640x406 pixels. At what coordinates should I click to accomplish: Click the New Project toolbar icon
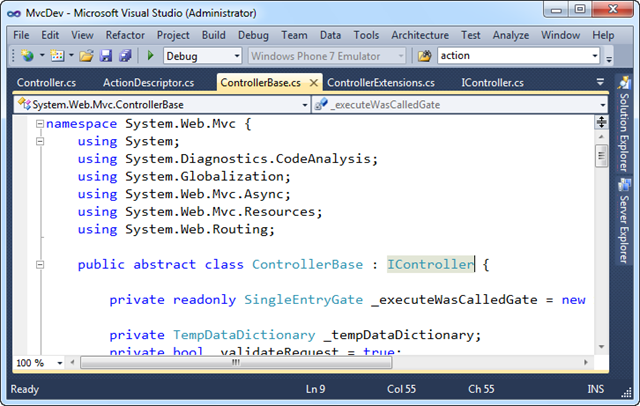click(28, 55)
